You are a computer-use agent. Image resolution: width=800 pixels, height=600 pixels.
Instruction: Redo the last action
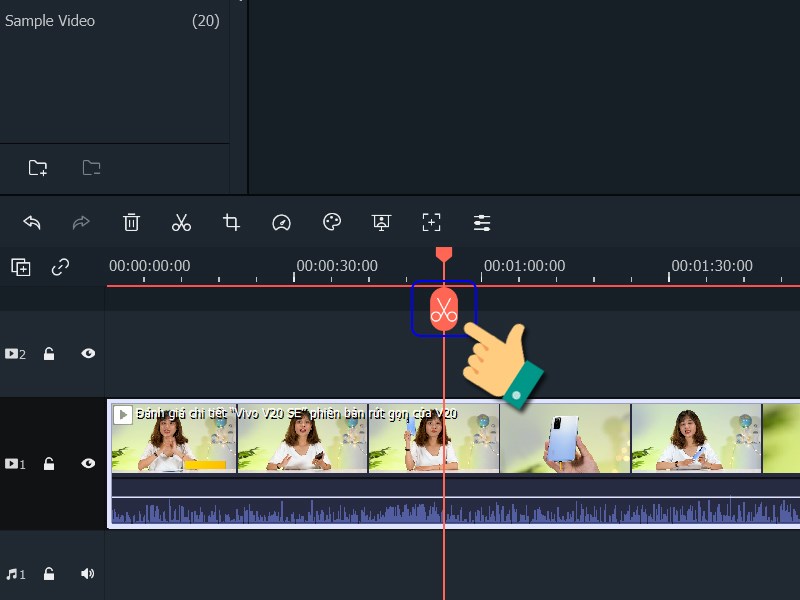point(81,222)
